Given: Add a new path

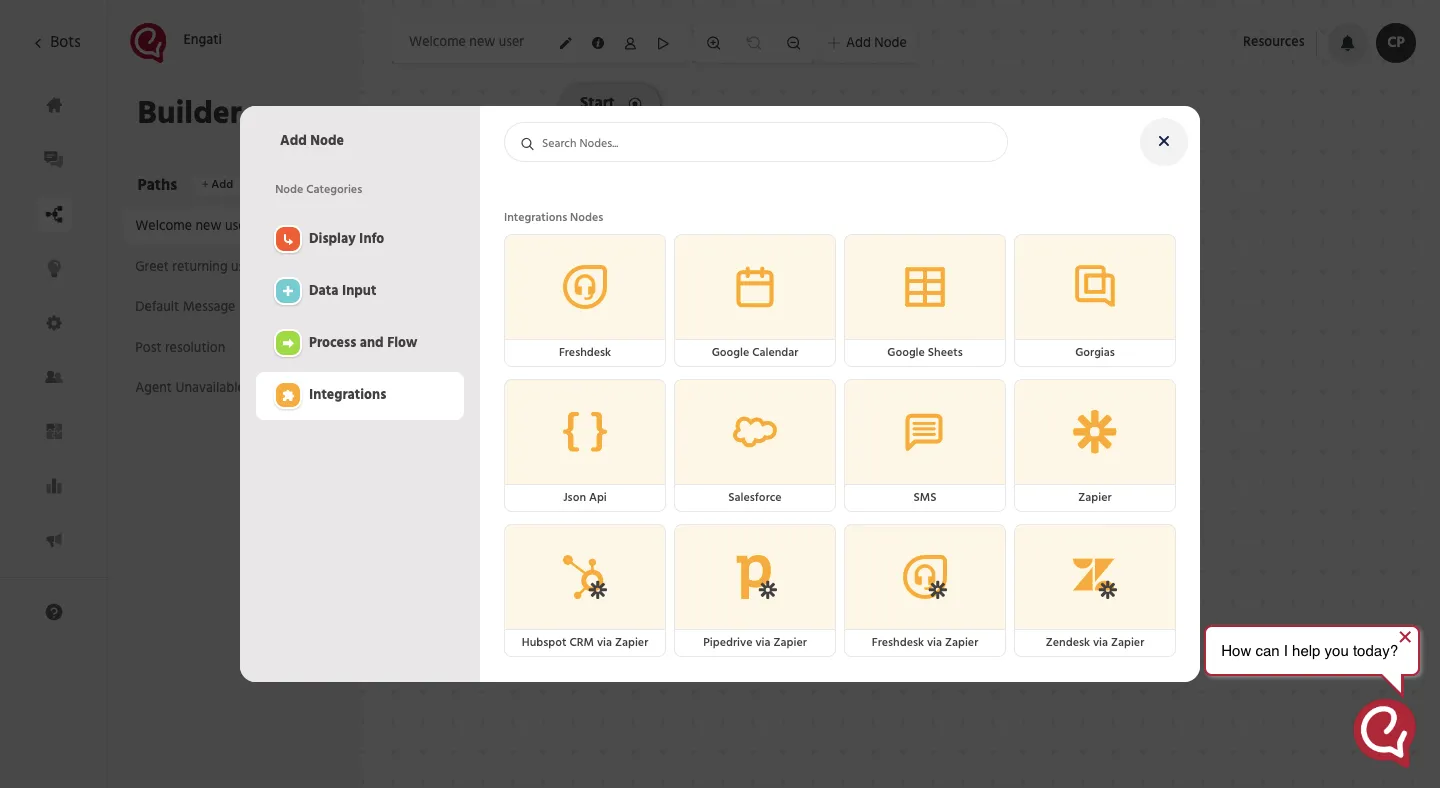Looking at the screenshot, I should tap(217, 184).
